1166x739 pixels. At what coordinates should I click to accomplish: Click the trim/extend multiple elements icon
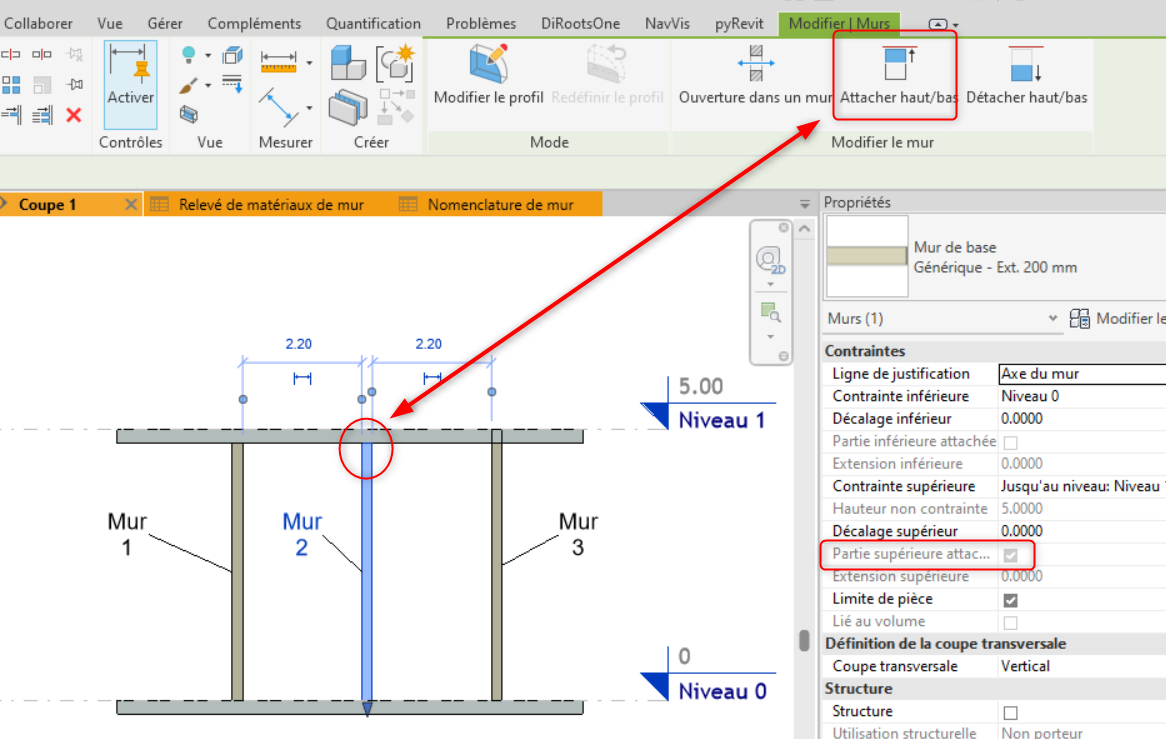pyautogui.click(x=42, y=114)
